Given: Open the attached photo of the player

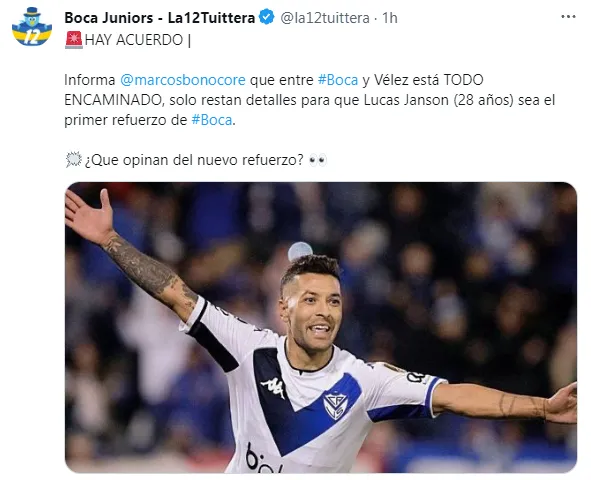Looking at the screenshot, I should pyautogui.click(x=321, y=327).
